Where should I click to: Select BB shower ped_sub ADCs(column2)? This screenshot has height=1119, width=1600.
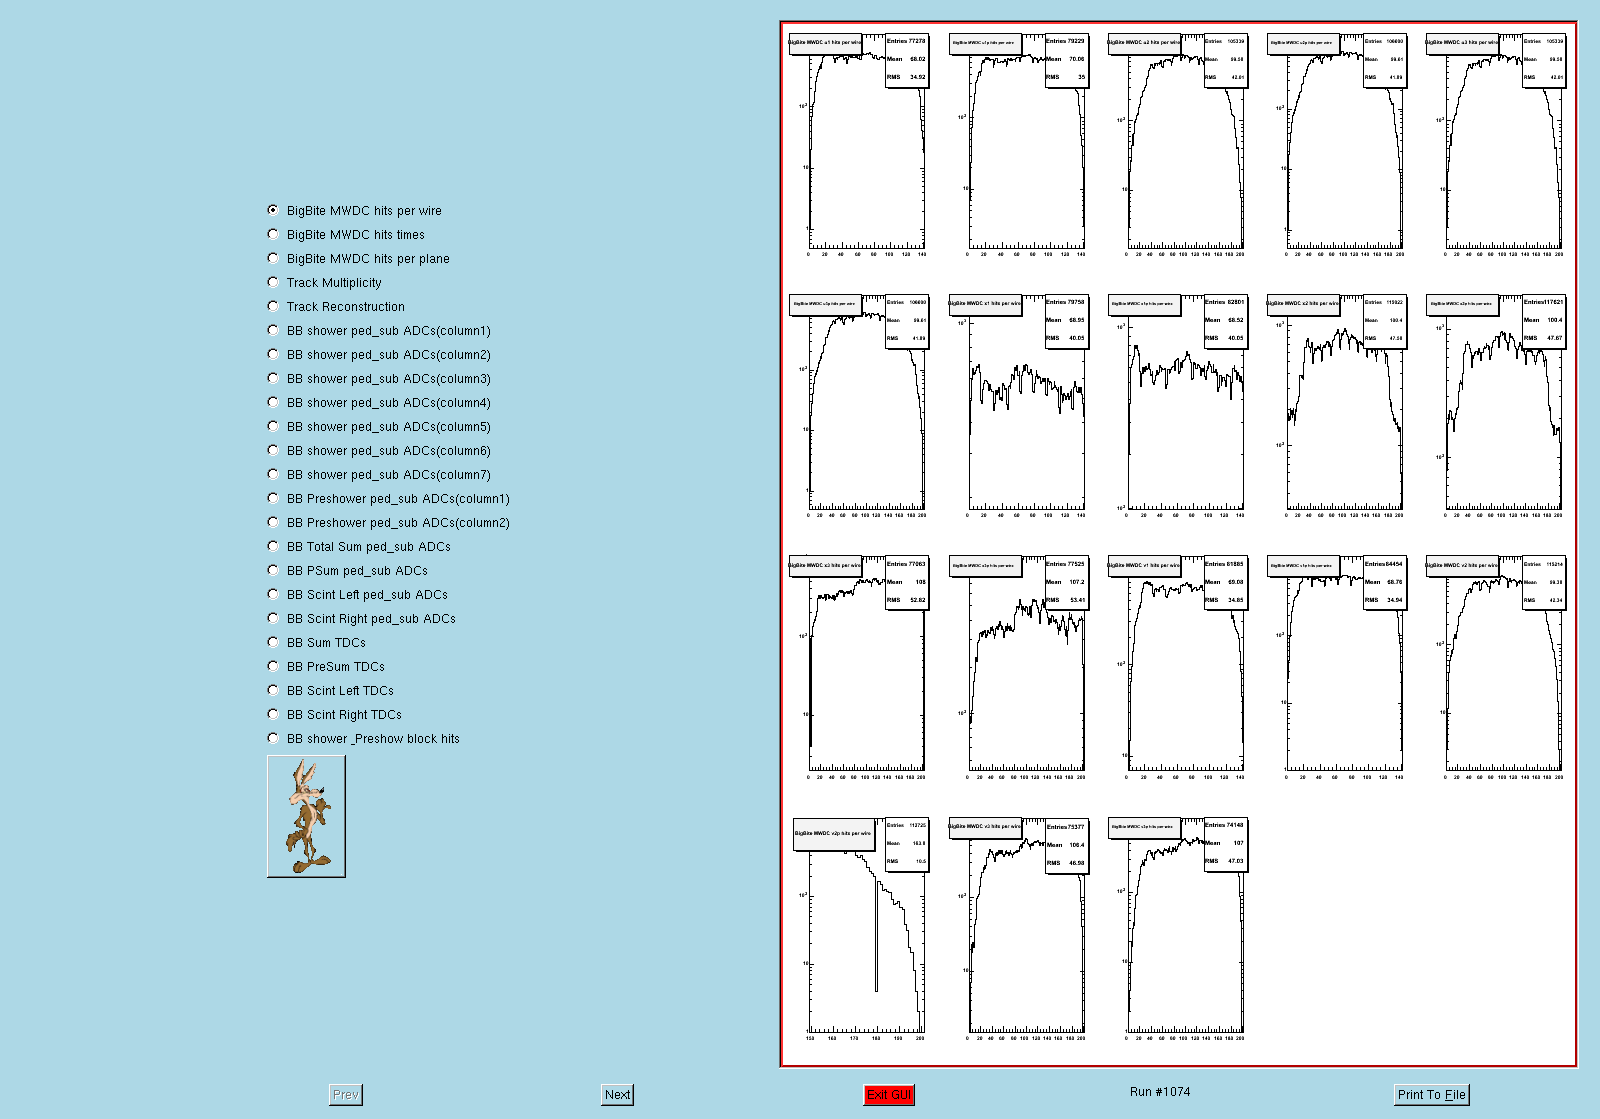click(379, 355)
